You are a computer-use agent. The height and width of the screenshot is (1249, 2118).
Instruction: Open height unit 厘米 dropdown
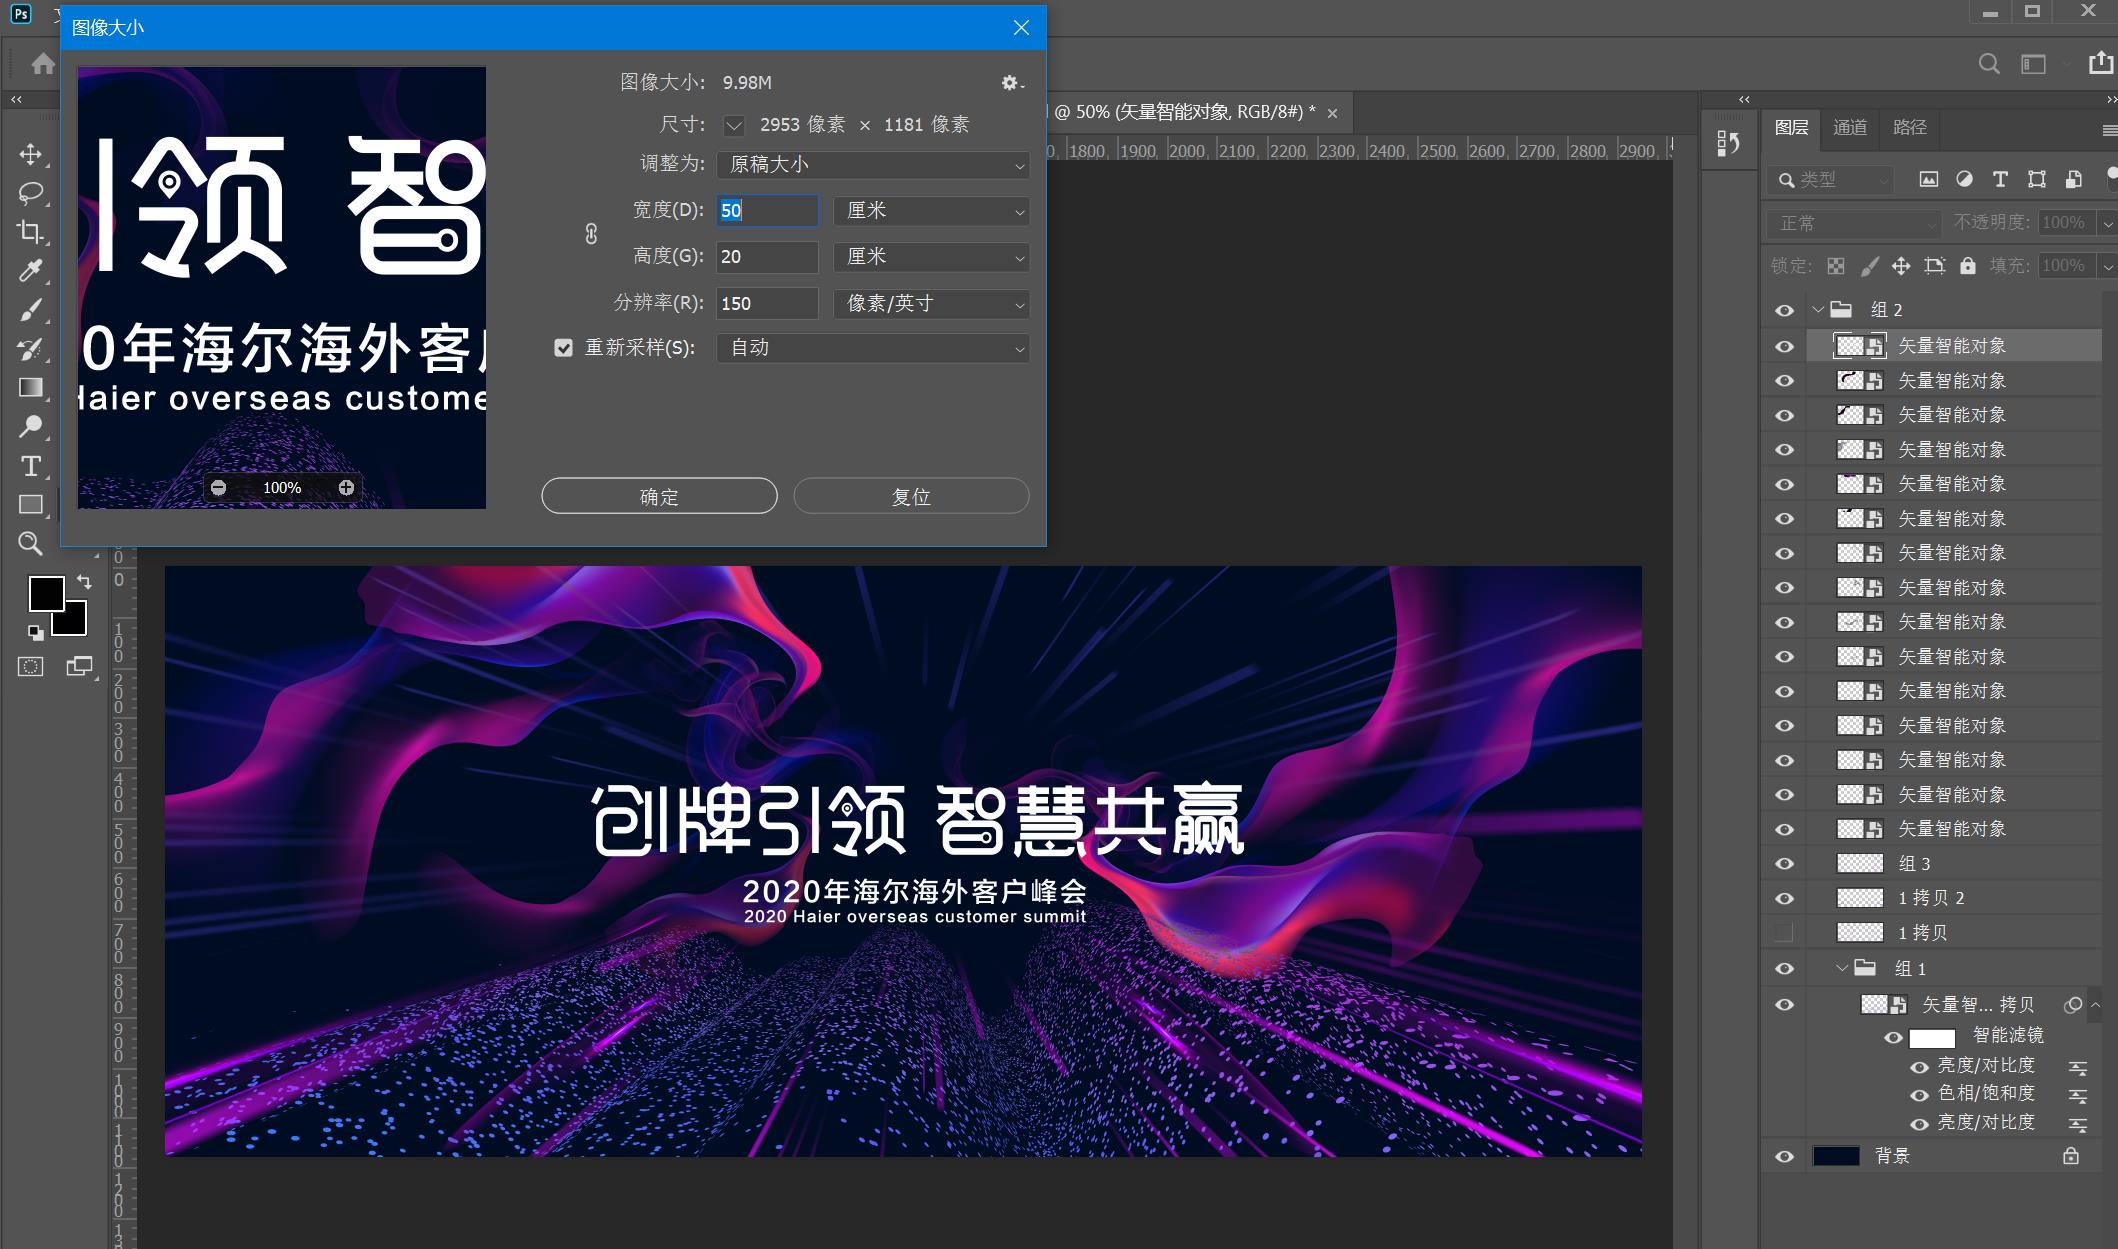coord(931,257)
